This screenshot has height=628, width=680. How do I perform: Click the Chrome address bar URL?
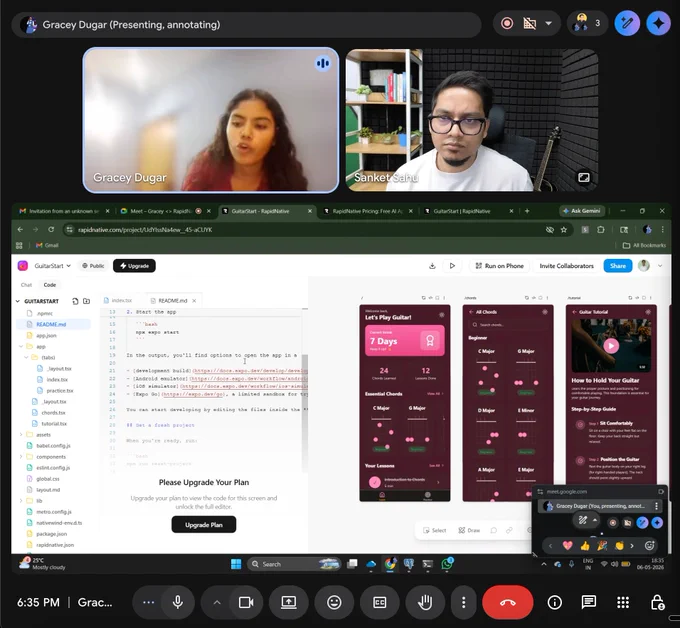145,230
